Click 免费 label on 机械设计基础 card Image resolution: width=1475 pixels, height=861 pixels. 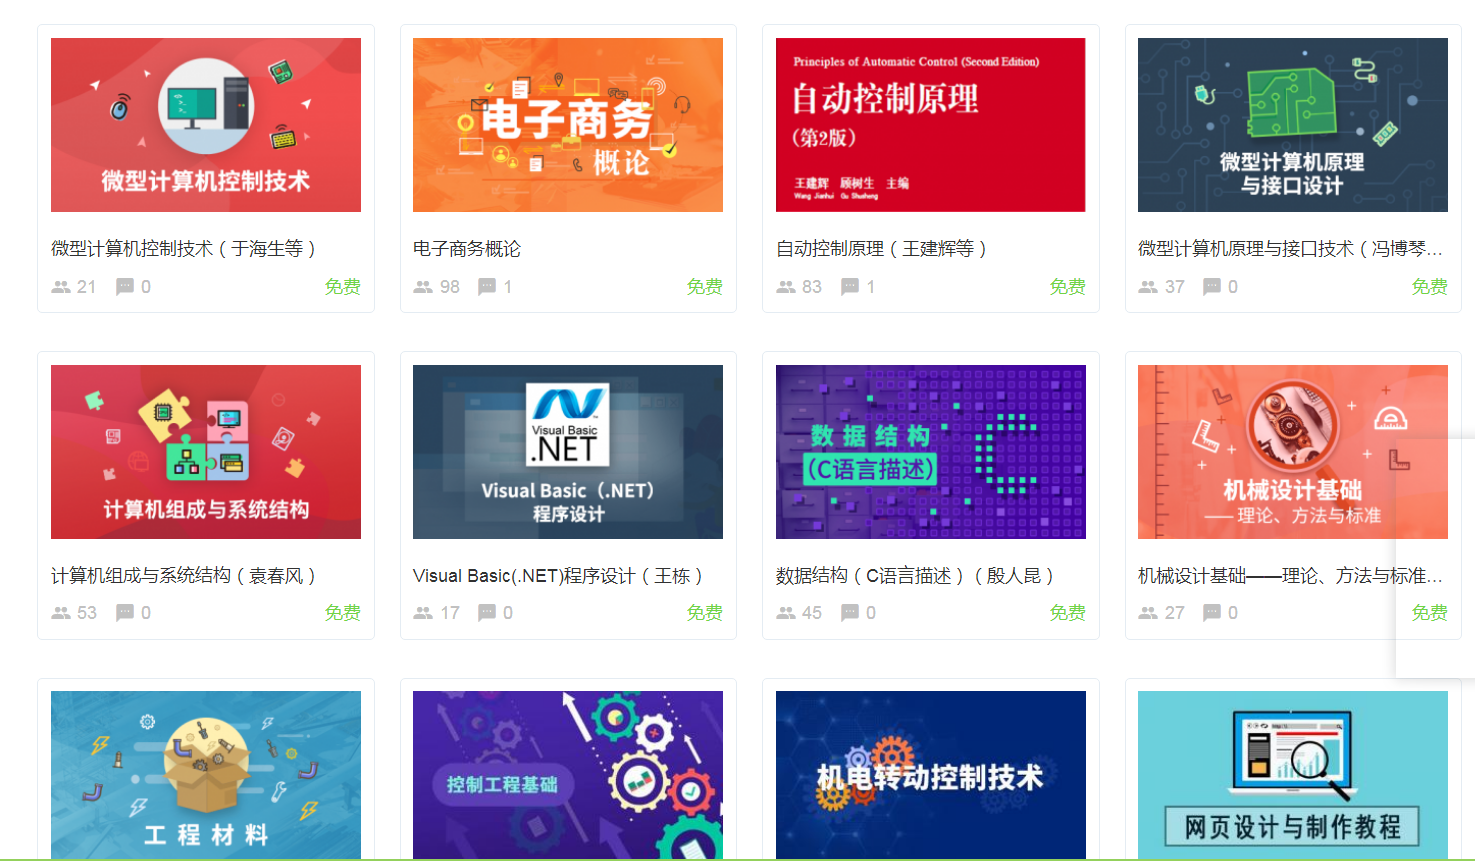1429,613
